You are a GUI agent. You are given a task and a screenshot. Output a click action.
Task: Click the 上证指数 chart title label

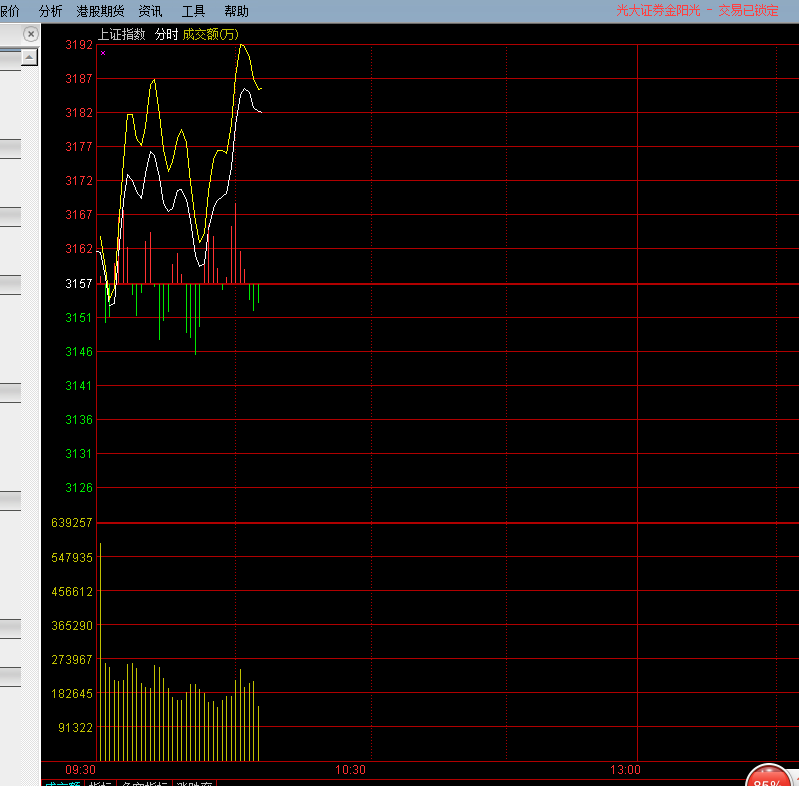tap(121, 34)
